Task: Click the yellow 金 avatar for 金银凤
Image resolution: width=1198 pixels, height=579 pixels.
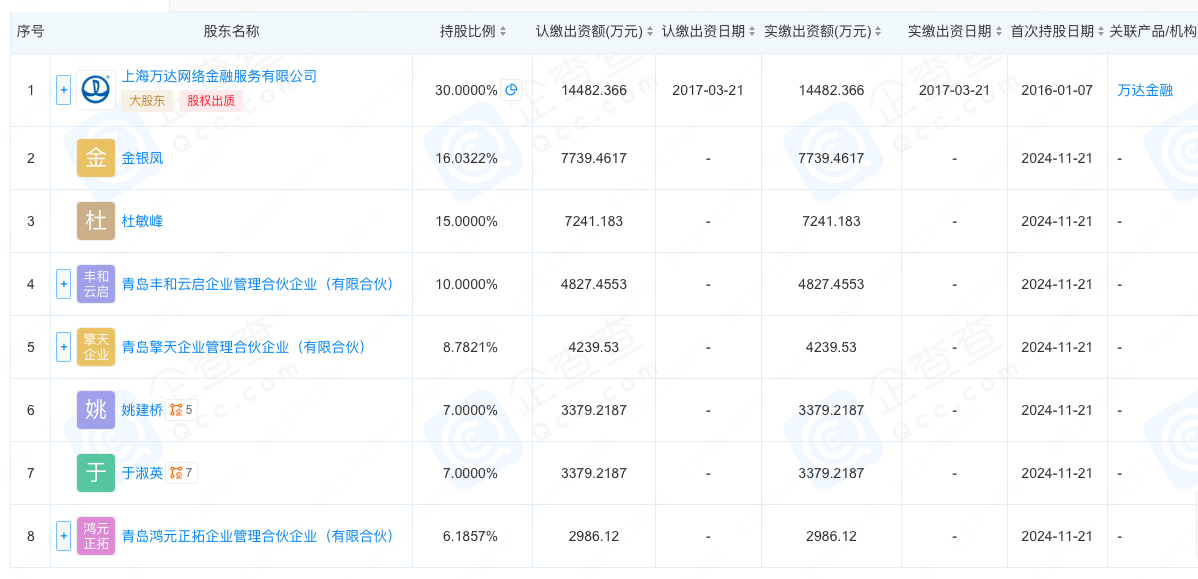Action: pos(96,158)
